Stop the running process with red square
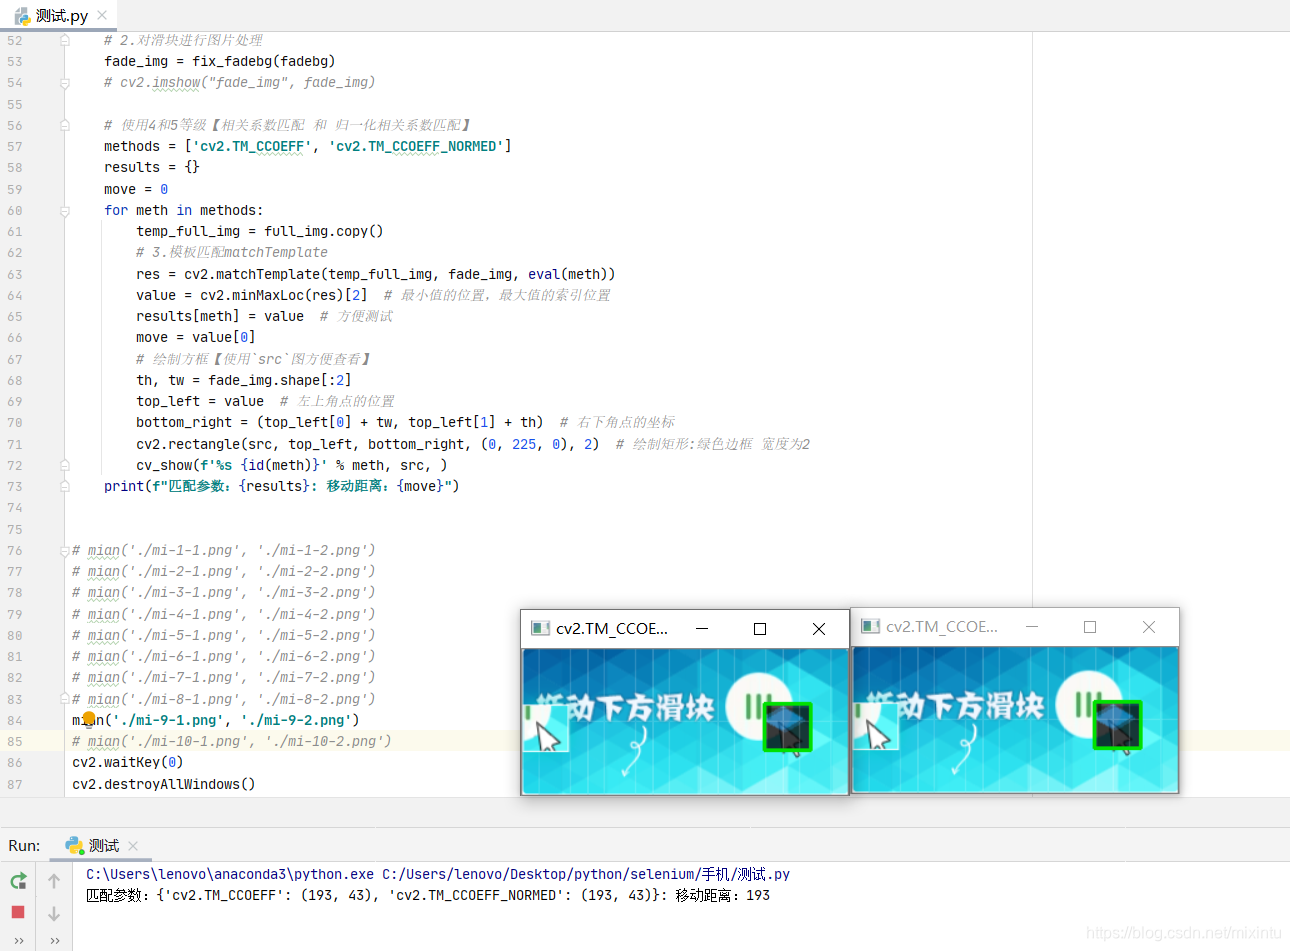 (18, 912)
